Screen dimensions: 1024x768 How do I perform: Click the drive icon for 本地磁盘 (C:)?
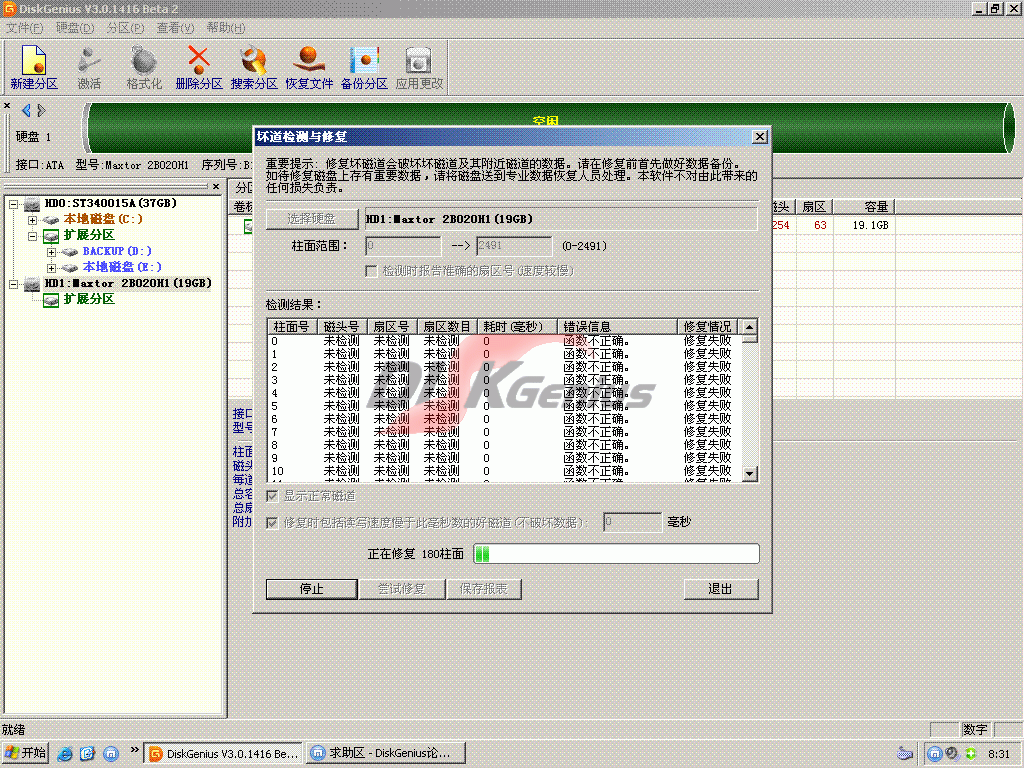coord(51,219)
